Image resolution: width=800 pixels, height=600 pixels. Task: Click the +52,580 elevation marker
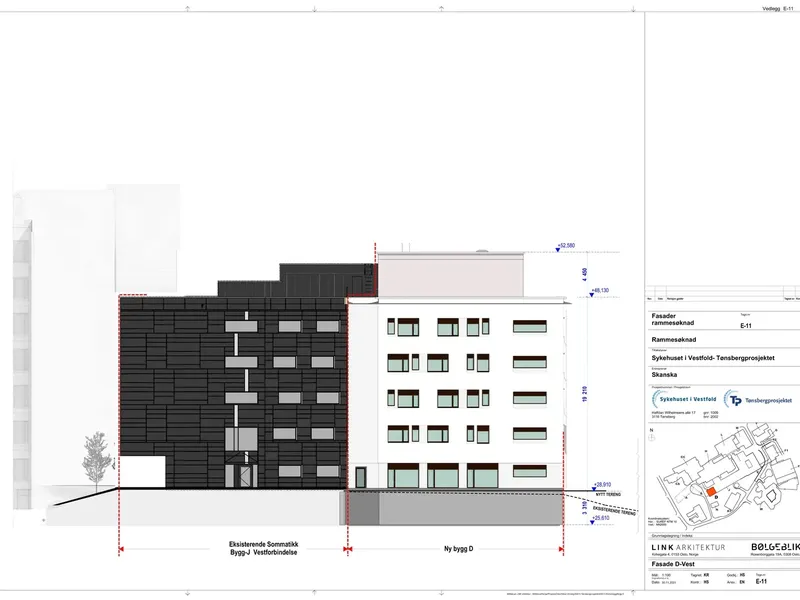(565, 247)
